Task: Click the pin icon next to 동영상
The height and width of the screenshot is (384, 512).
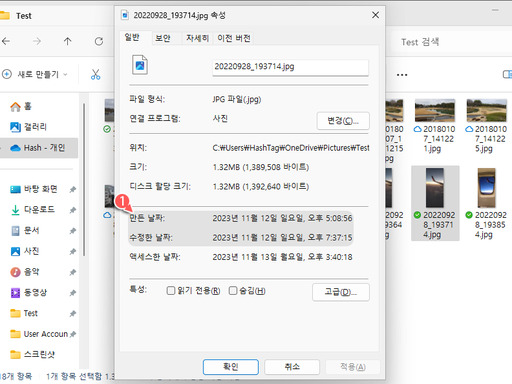Action: (x=73, y=293)
